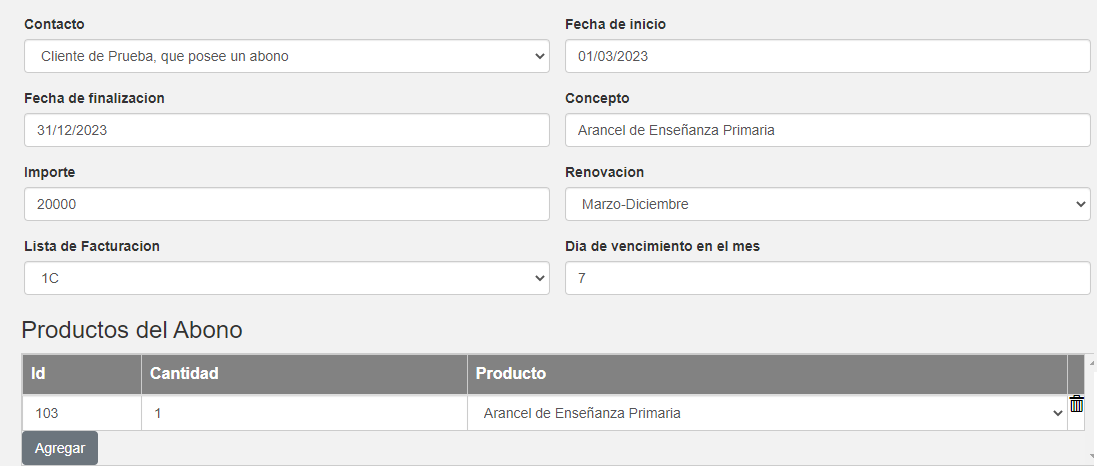This screenshot has width=1097, height=466.
Task: Open the Lista de Facturacion dropdown
Action: [x=286, y=279]
